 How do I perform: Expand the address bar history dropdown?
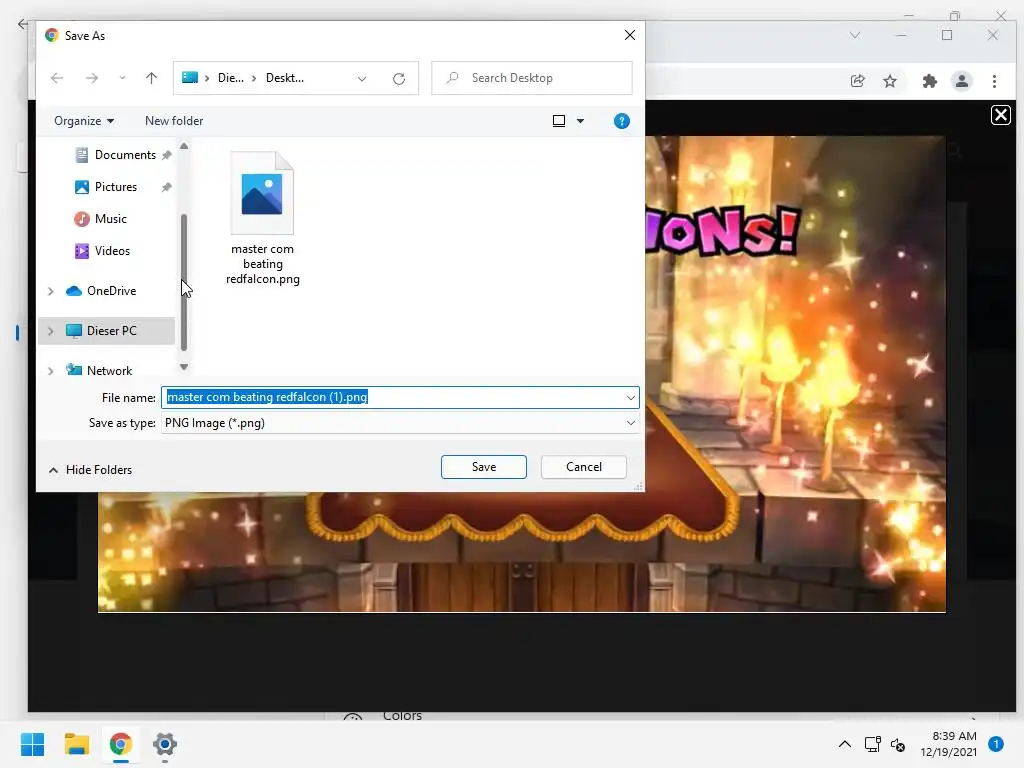[x=362, y=78]
